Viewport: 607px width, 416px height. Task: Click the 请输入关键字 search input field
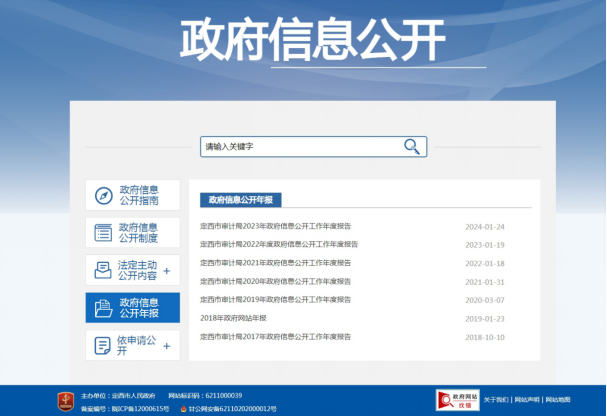tap(300, 147)
